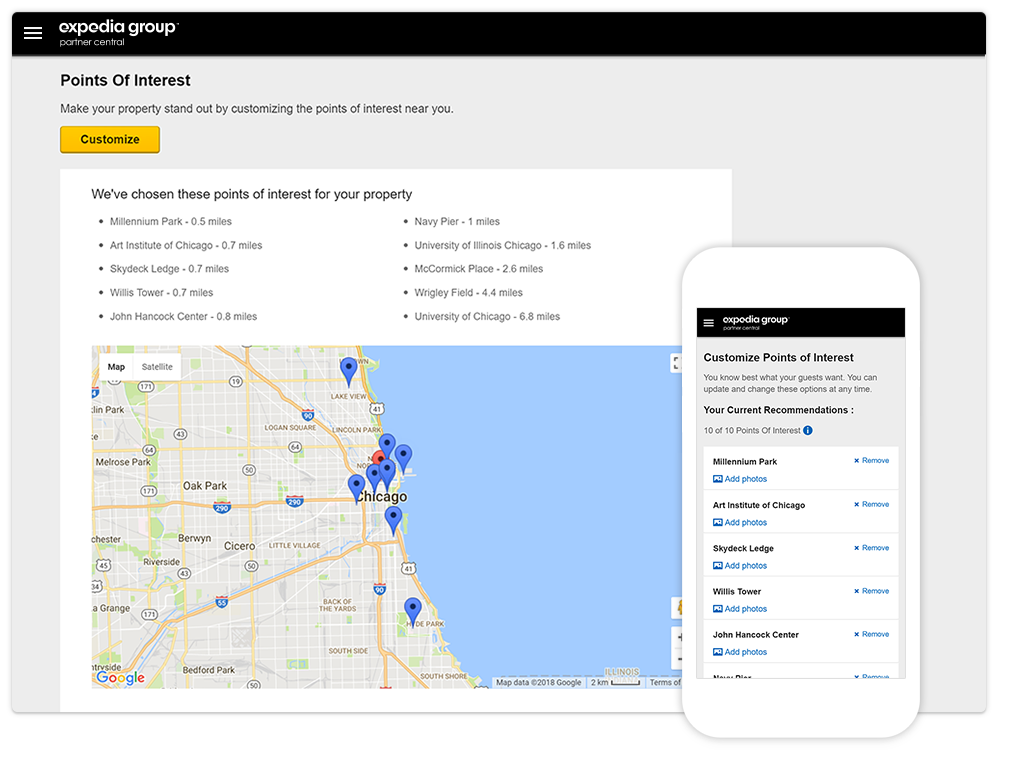Click the 'Melrose Park' label on the map
The height and width of the screenshot is (768, 1020).
point(122,462)
